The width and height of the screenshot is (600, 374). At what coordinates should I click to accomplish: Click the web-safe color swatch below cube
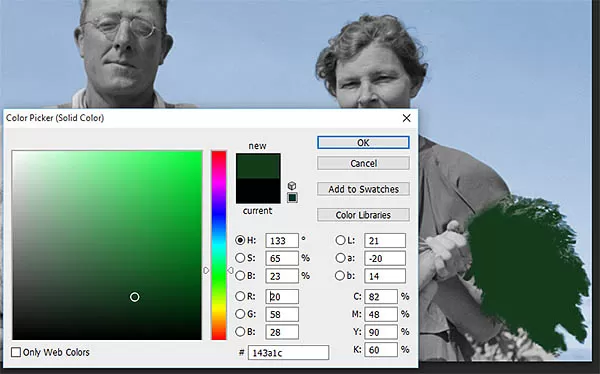[x=292, y=198]
